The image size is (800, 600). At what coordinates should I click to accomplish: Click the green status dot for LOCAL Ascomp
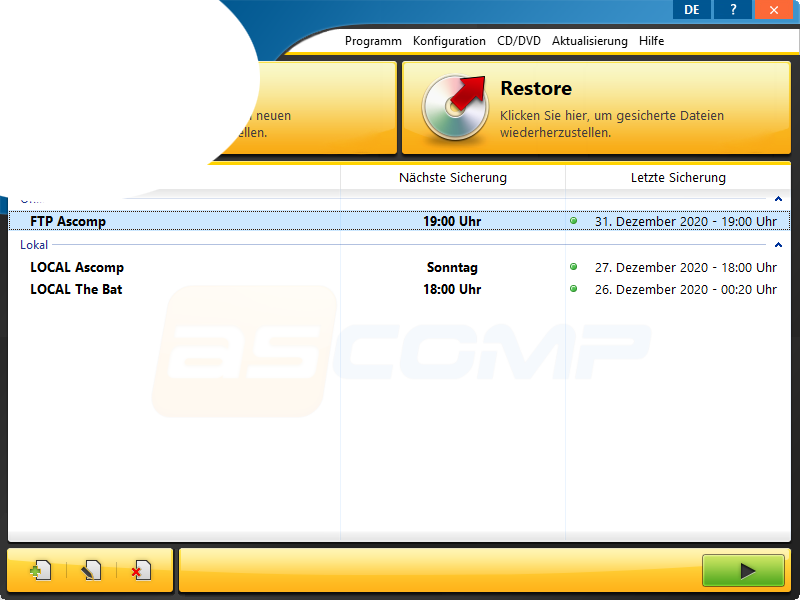[573, 267]
